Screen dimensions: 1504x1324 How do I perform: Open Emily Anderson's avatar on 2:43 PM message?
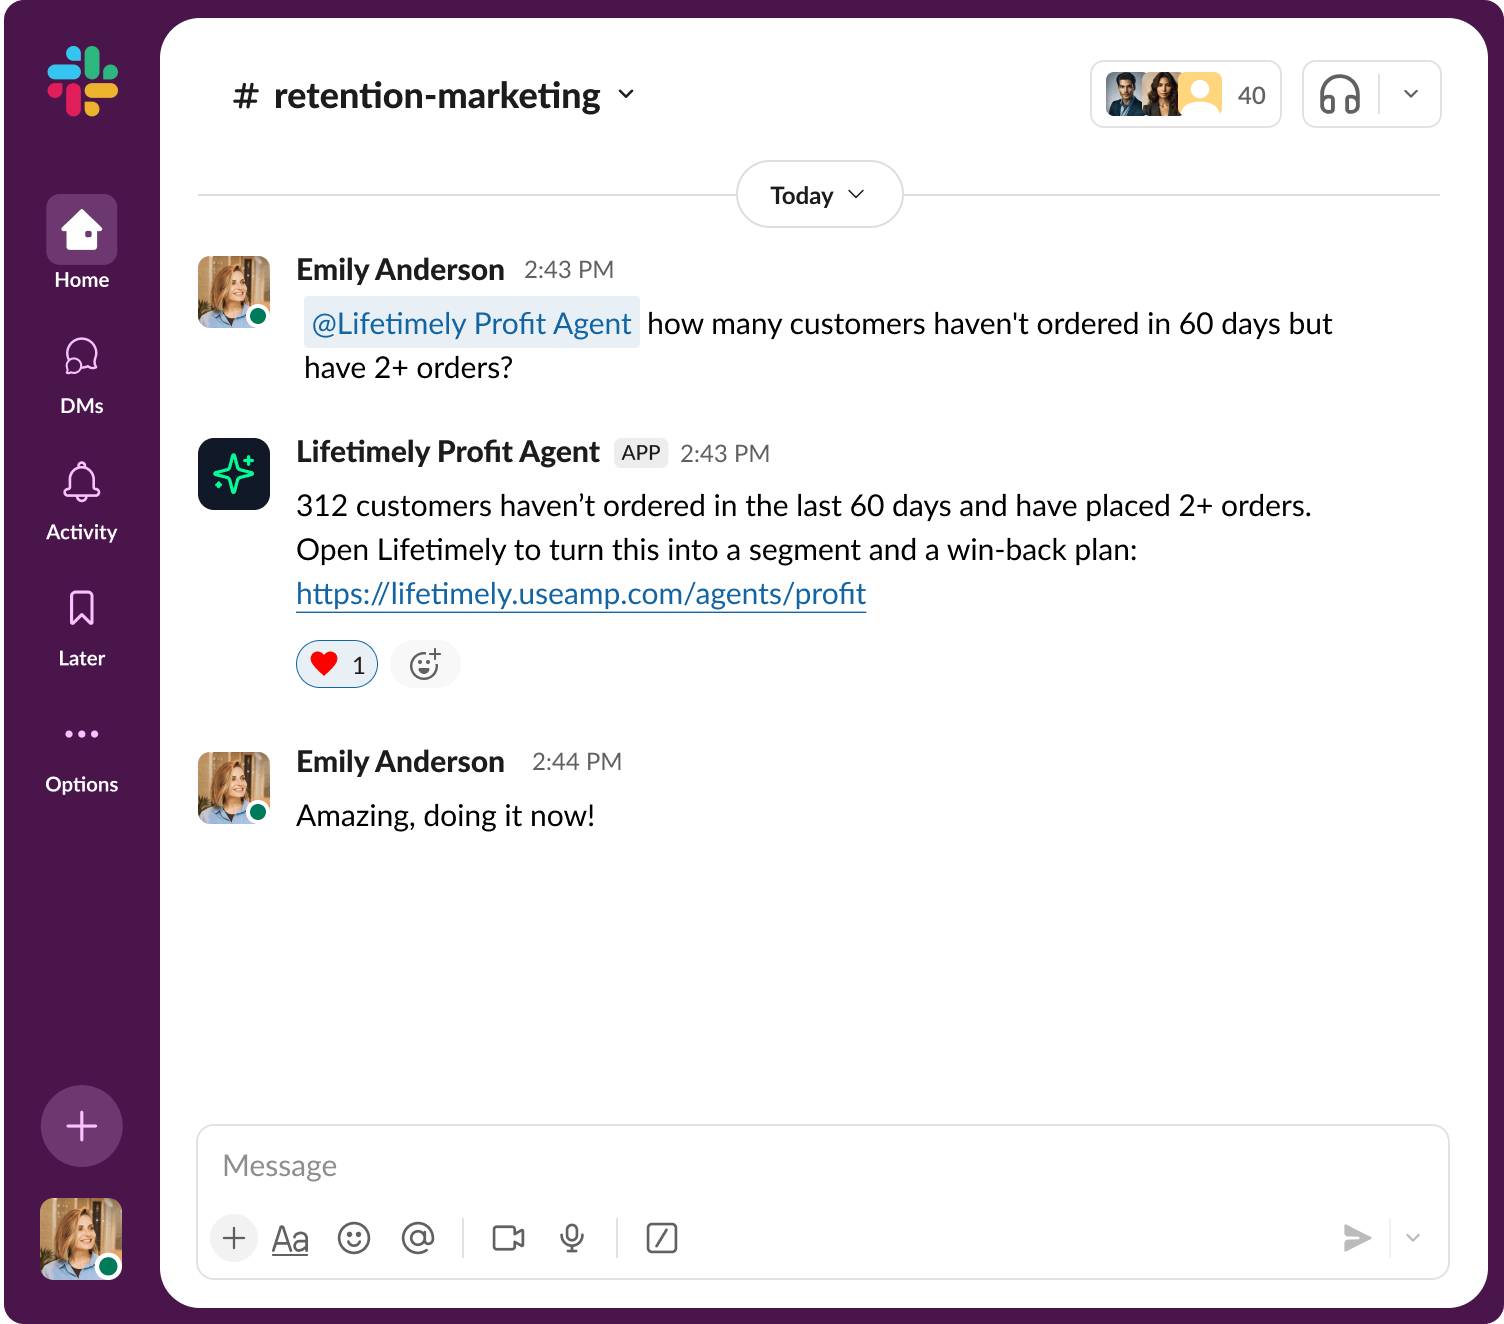(x=234, y=292)
